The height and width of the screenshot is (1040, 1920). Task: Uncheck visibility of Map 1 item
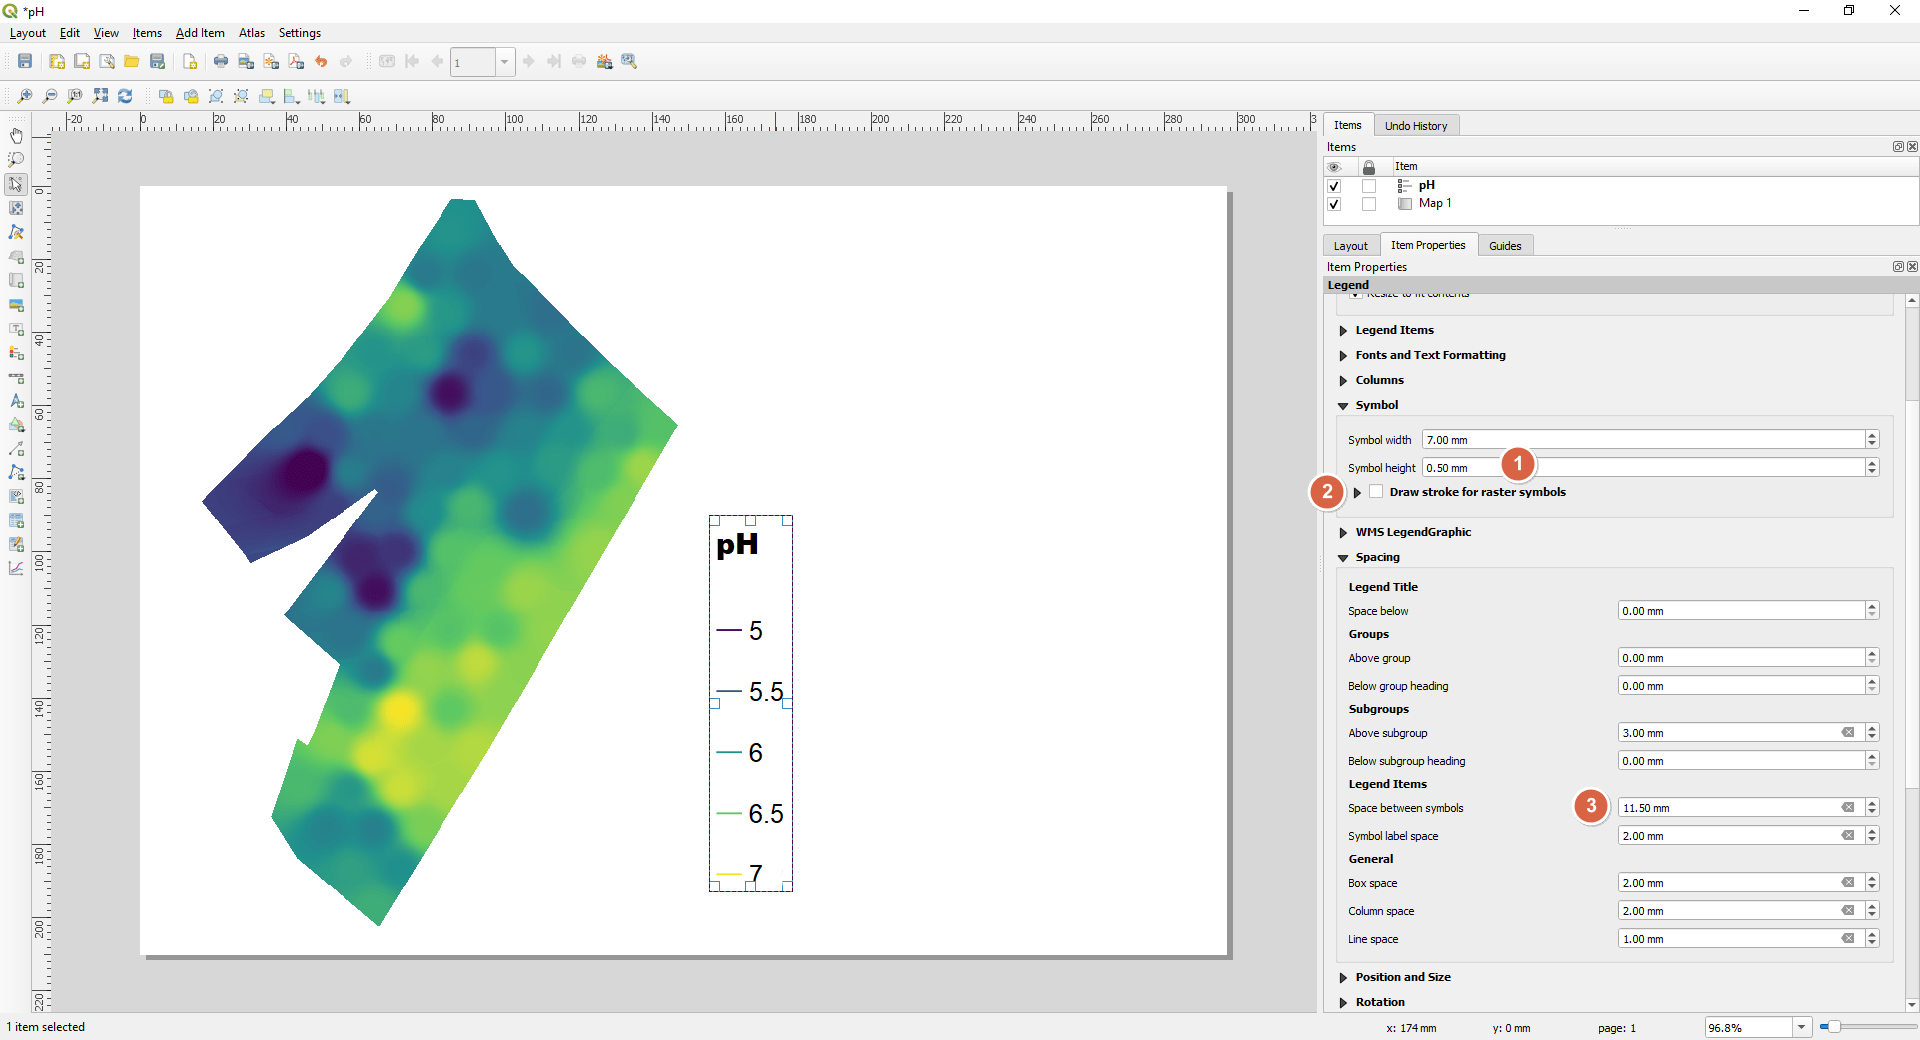(x=1334, y=204)
